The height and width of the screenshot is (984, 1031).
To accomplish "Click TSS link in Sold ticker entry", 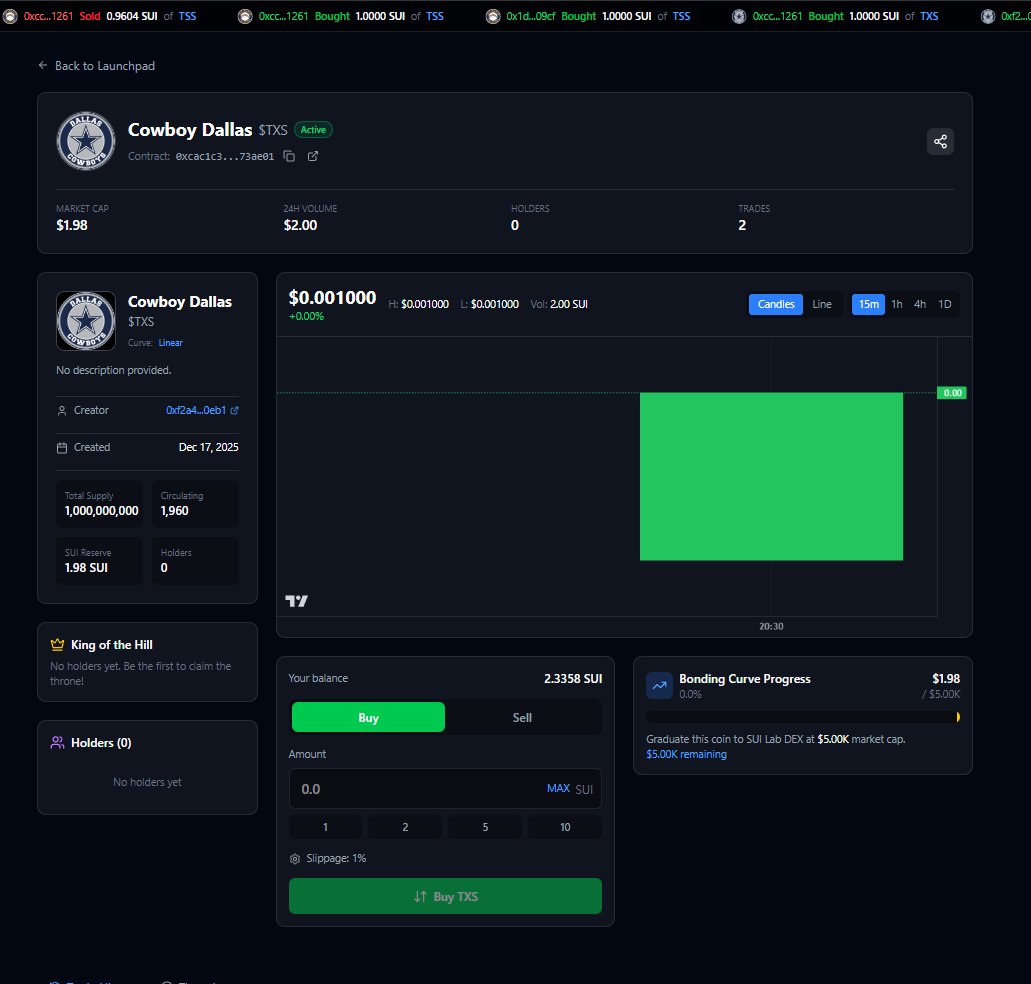I will [187, 16].
